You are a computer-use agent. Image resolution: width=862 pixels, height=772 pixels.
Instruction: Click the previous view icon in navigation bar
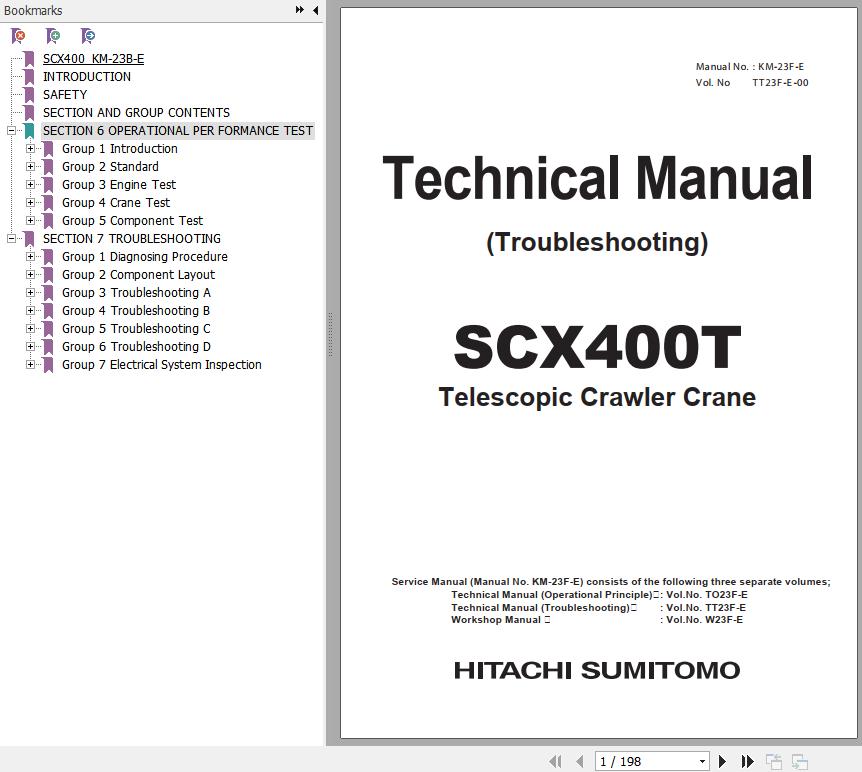pos(774,762)
